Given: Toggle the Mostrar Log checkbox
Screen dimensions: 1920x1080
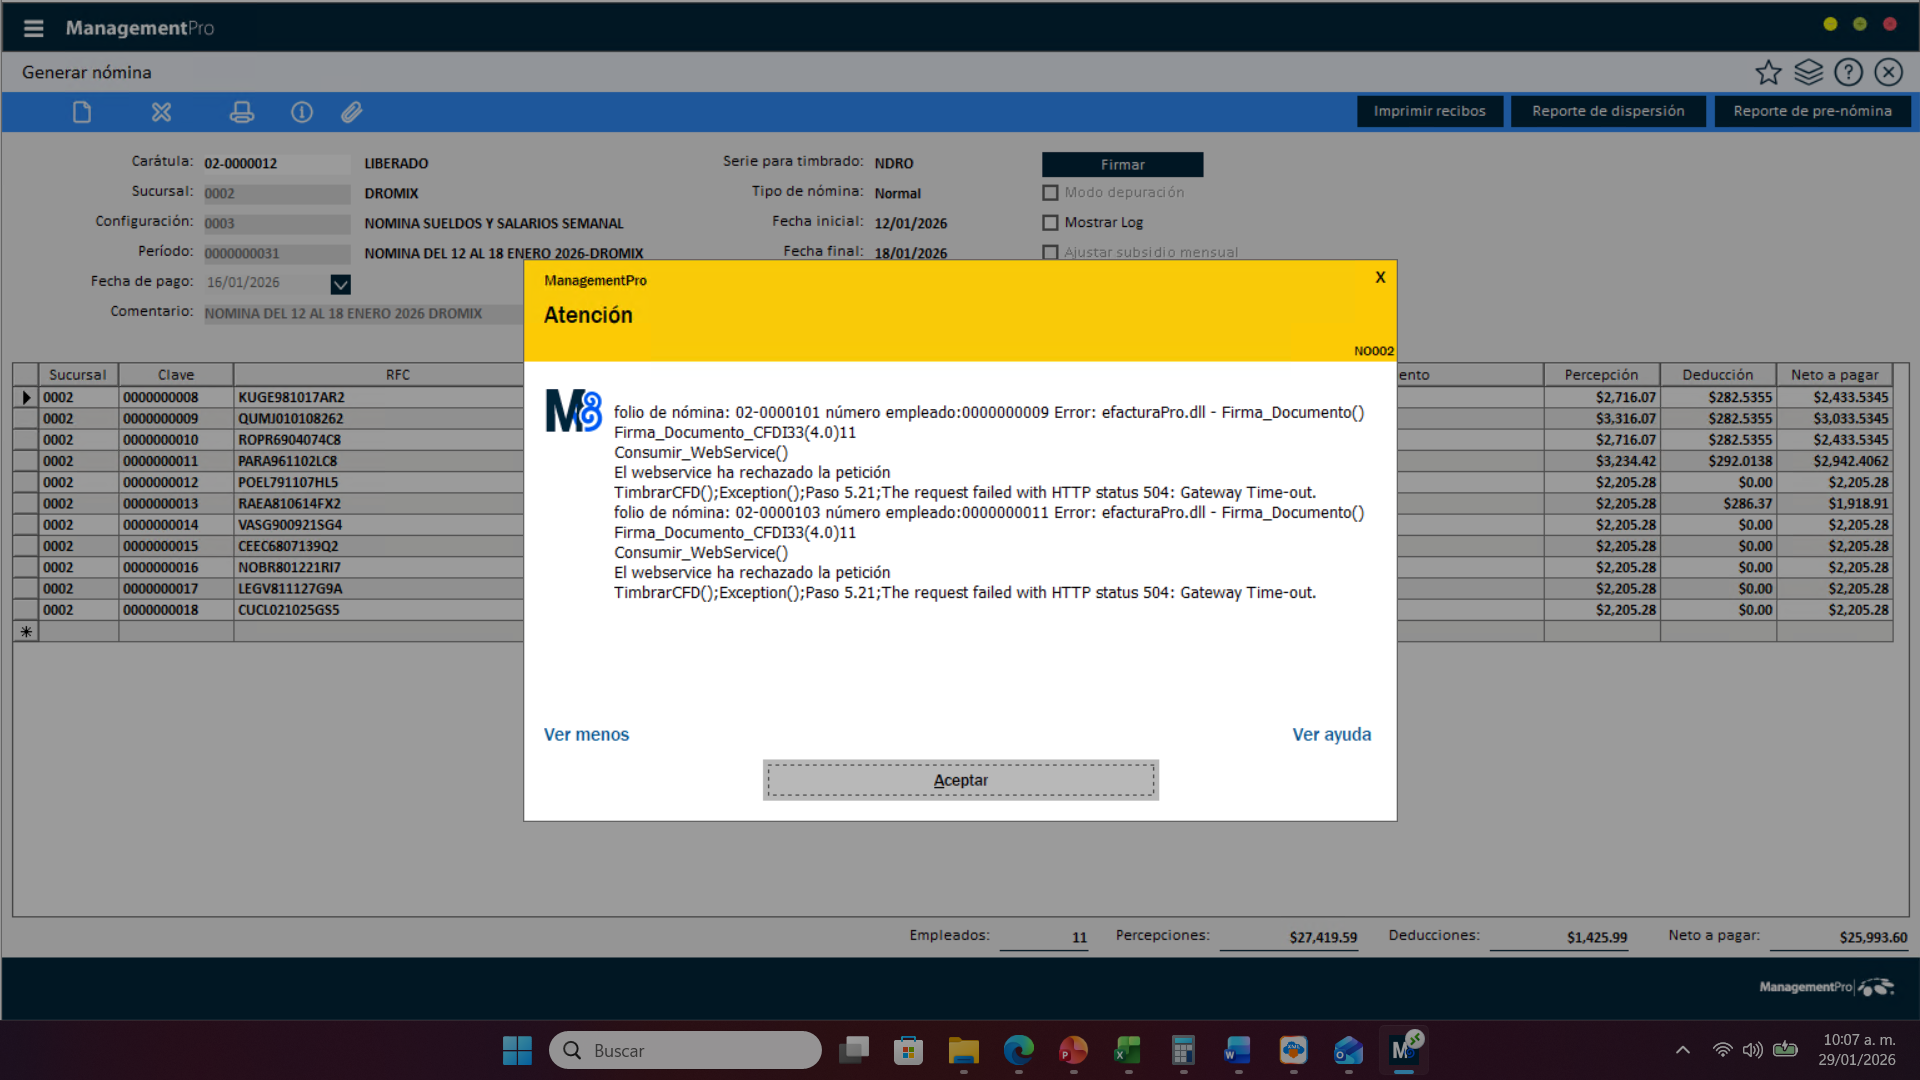Looking at the screenshot, I should (x=1050, y=223).
